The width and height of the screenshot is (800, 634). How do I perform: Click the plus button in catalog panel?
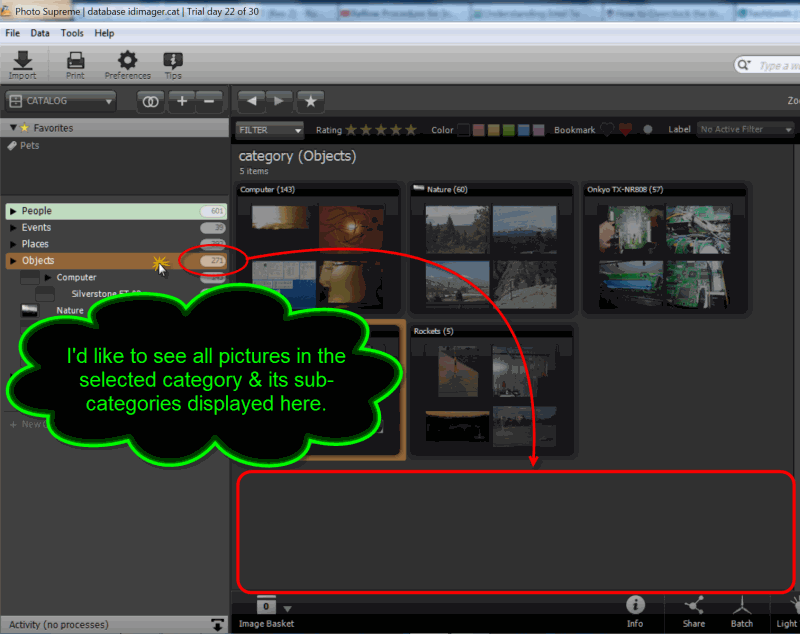[182, 101]
